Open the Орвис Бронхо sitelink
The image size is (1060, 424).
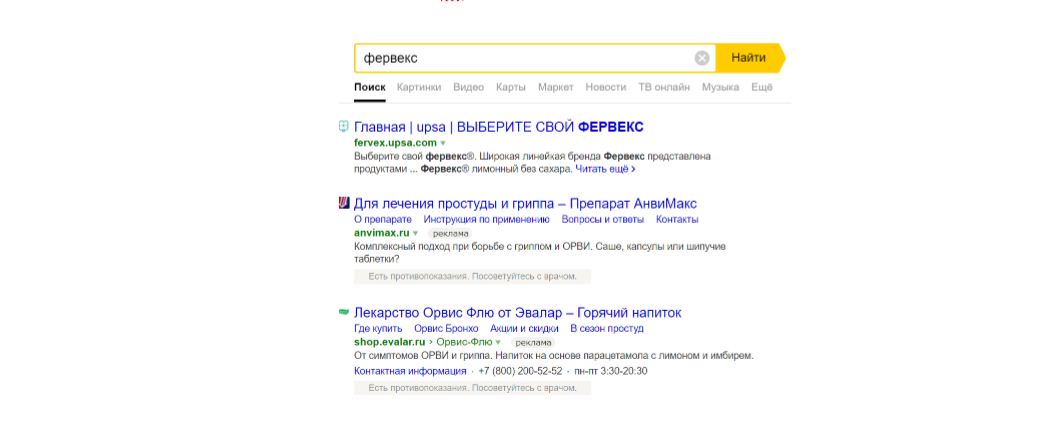446,329
